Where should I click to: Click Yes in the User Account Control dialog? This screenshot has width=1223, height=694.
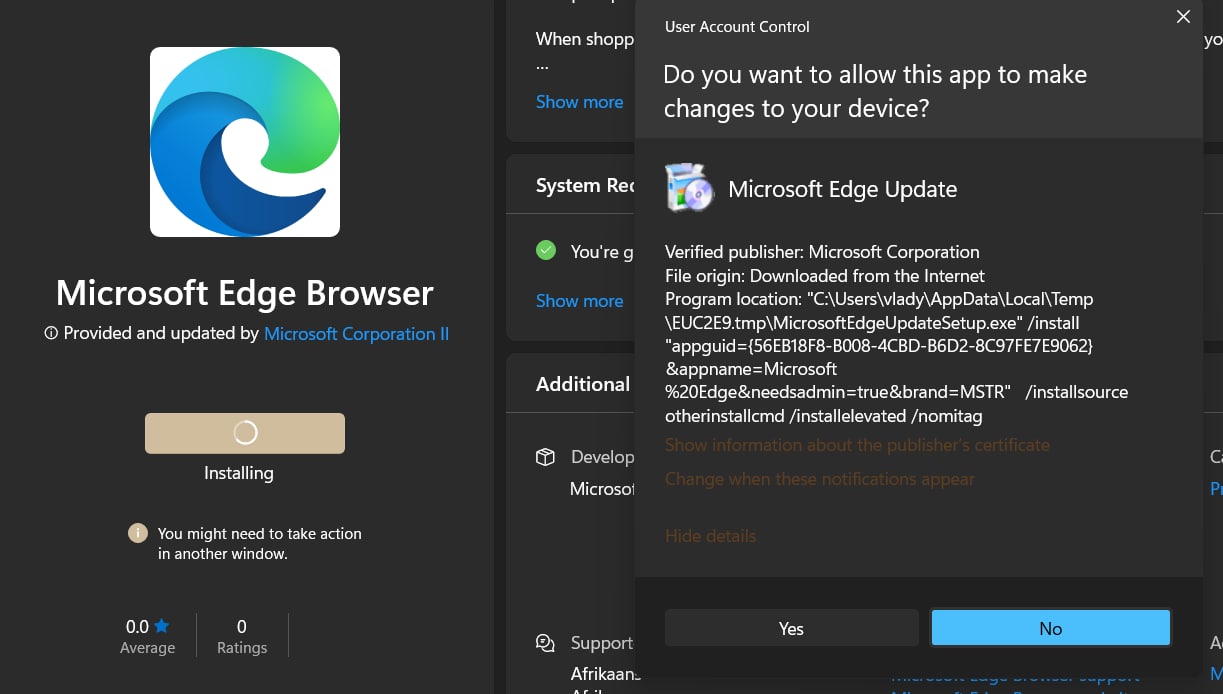click(x=791, y=628)
